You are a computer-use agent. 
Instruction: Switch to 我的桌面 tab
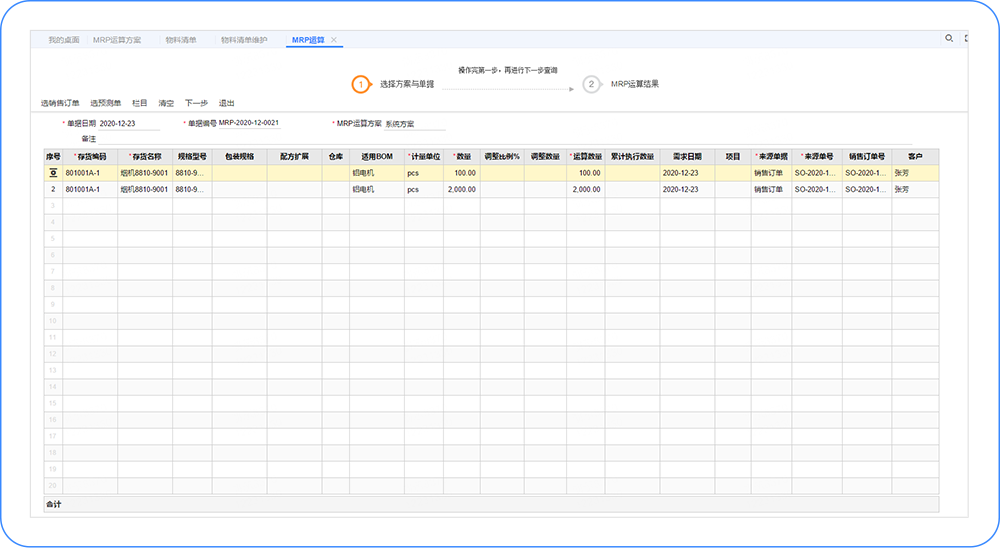pyautogui.click(x=64, y=40)
